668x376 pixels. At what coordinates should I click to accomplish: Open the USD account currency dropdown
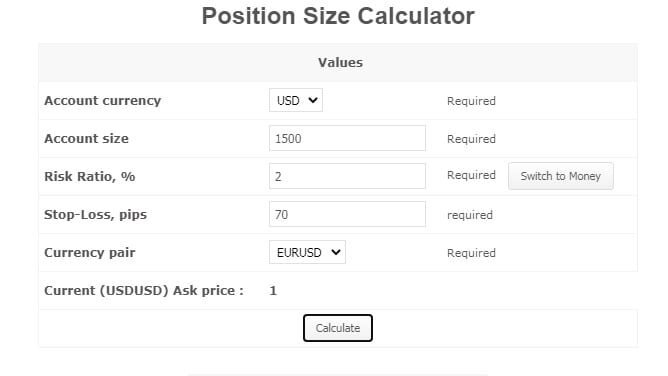pyautogui.click(x=296, y=100)
